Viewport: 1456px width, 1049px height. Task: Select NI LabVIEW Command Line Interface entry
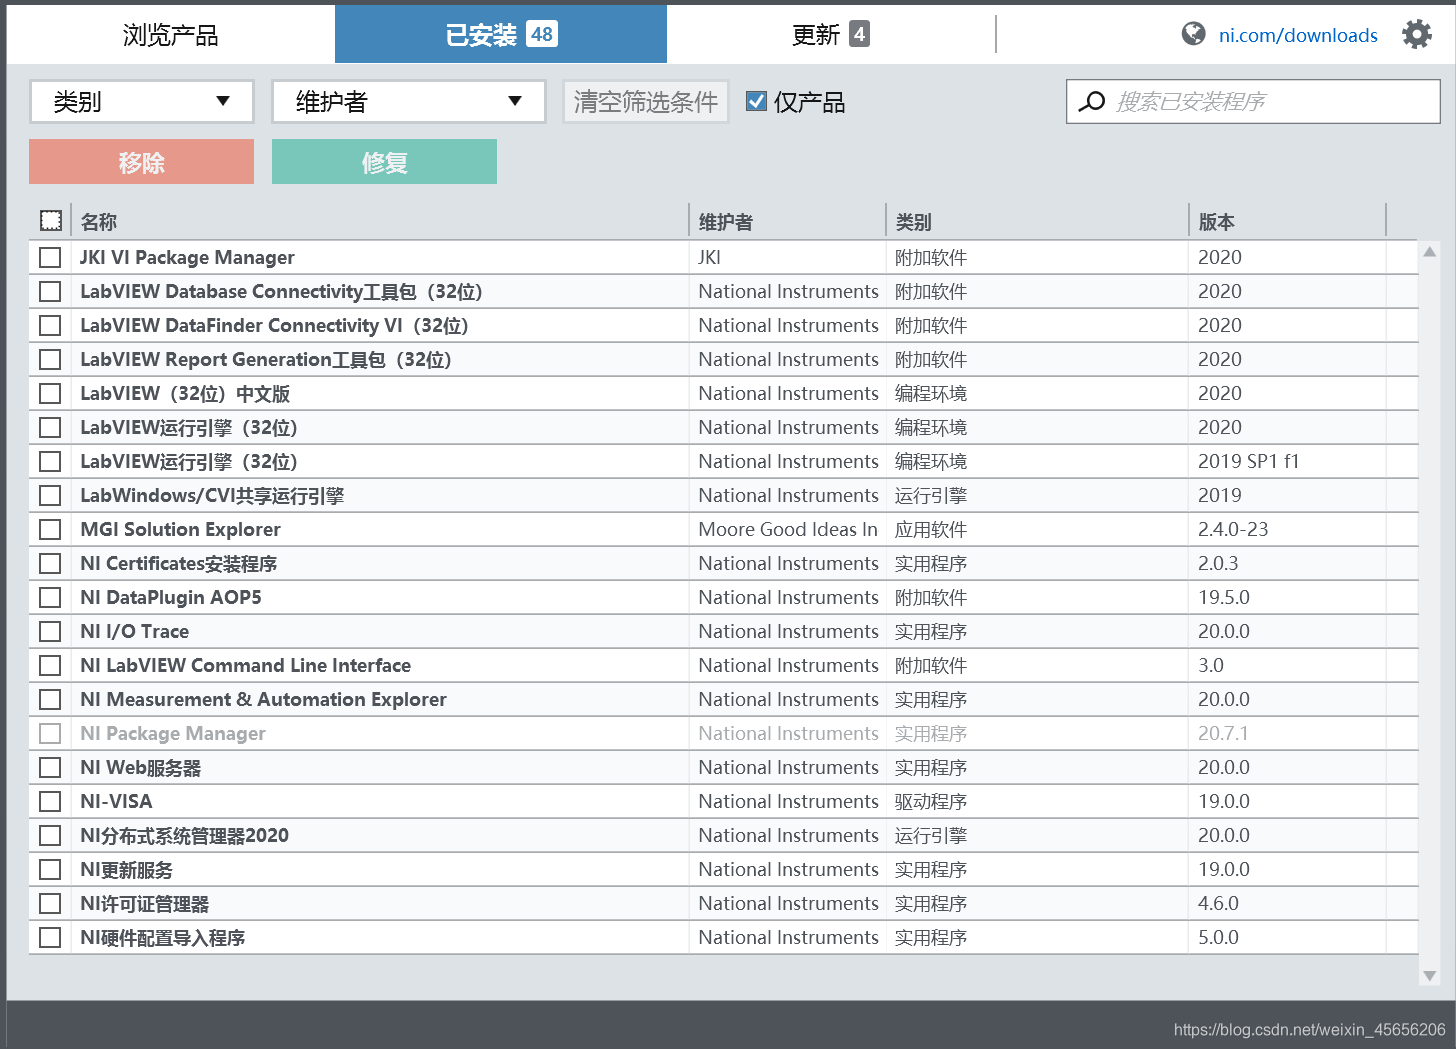tap(246, 665)
